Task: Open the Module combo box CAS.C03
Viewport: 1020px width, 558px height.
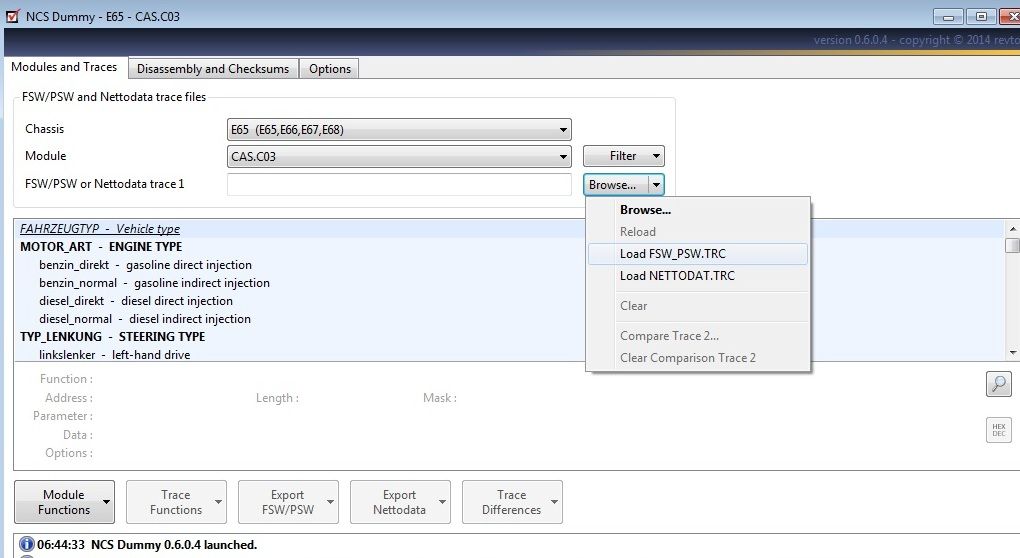Action: coord(399,156)
